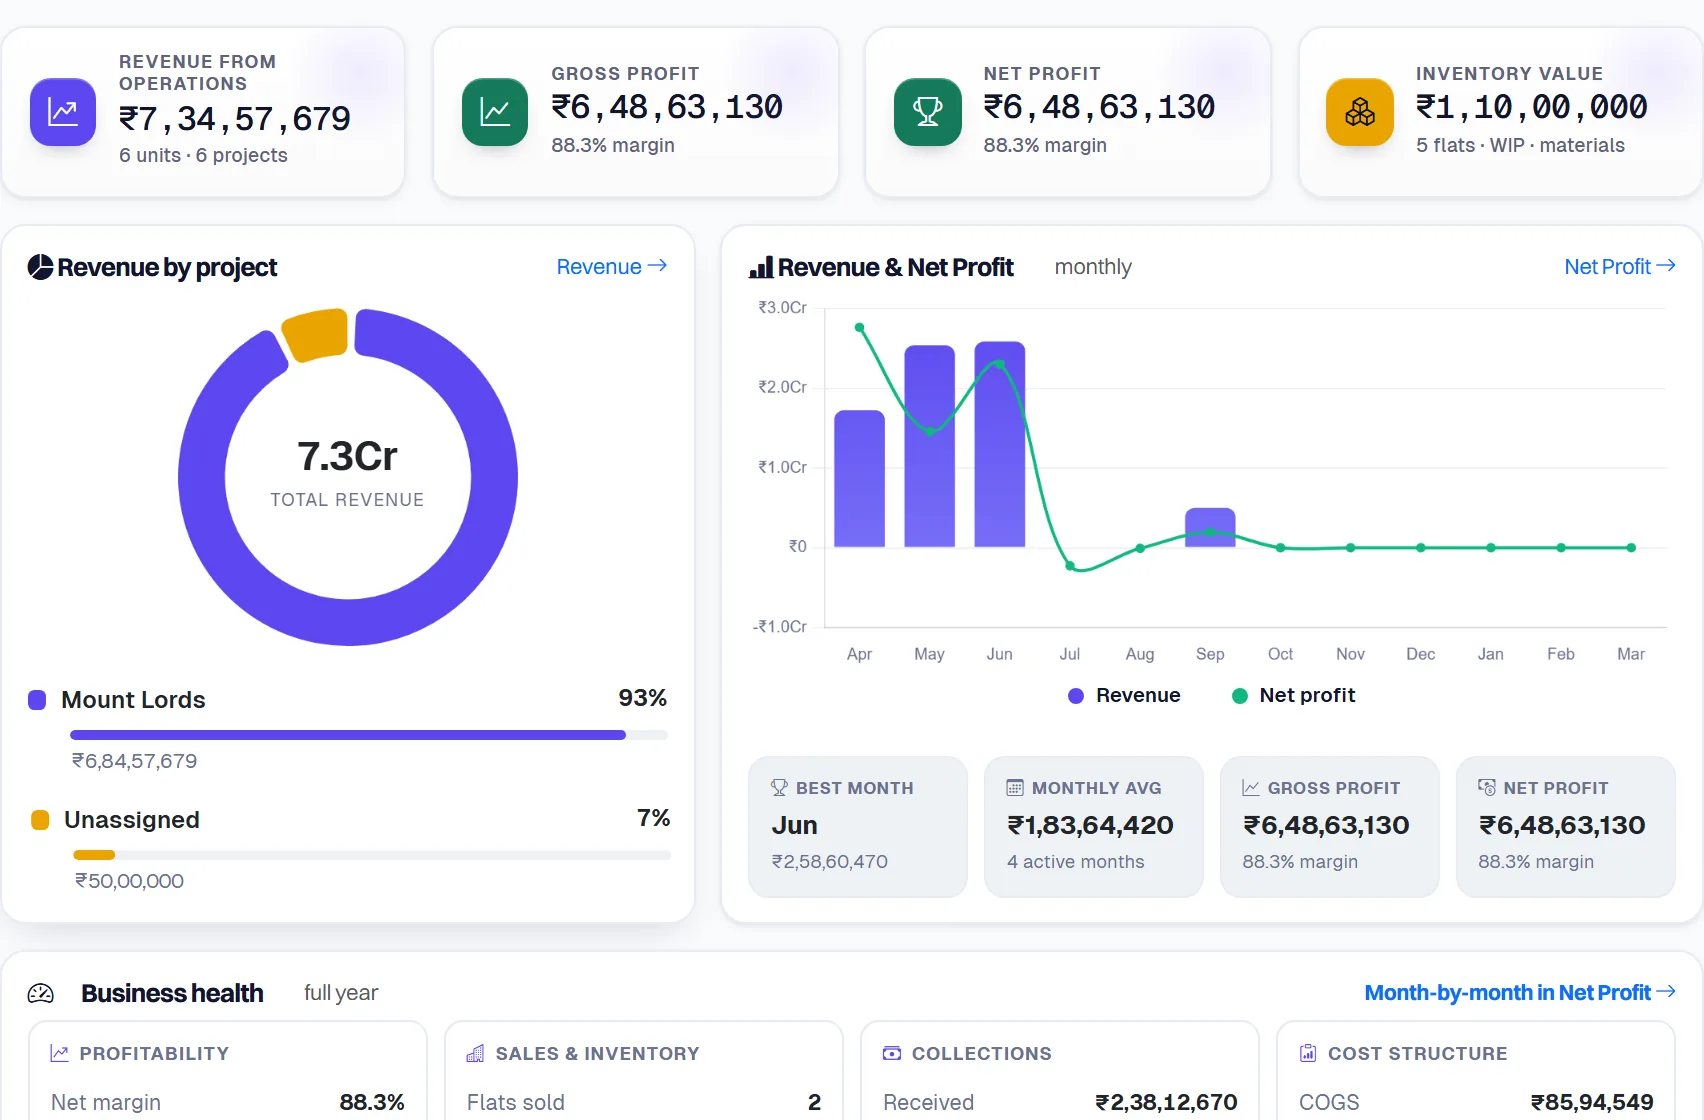
Task: Click the pie chart icon beside Revenue by project
Action: 40,267
